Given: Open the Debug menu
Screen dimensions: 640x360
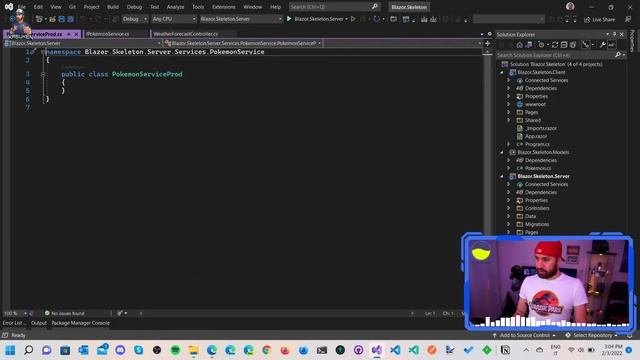Looking at the screenshot, I should (x=134, y=7).
